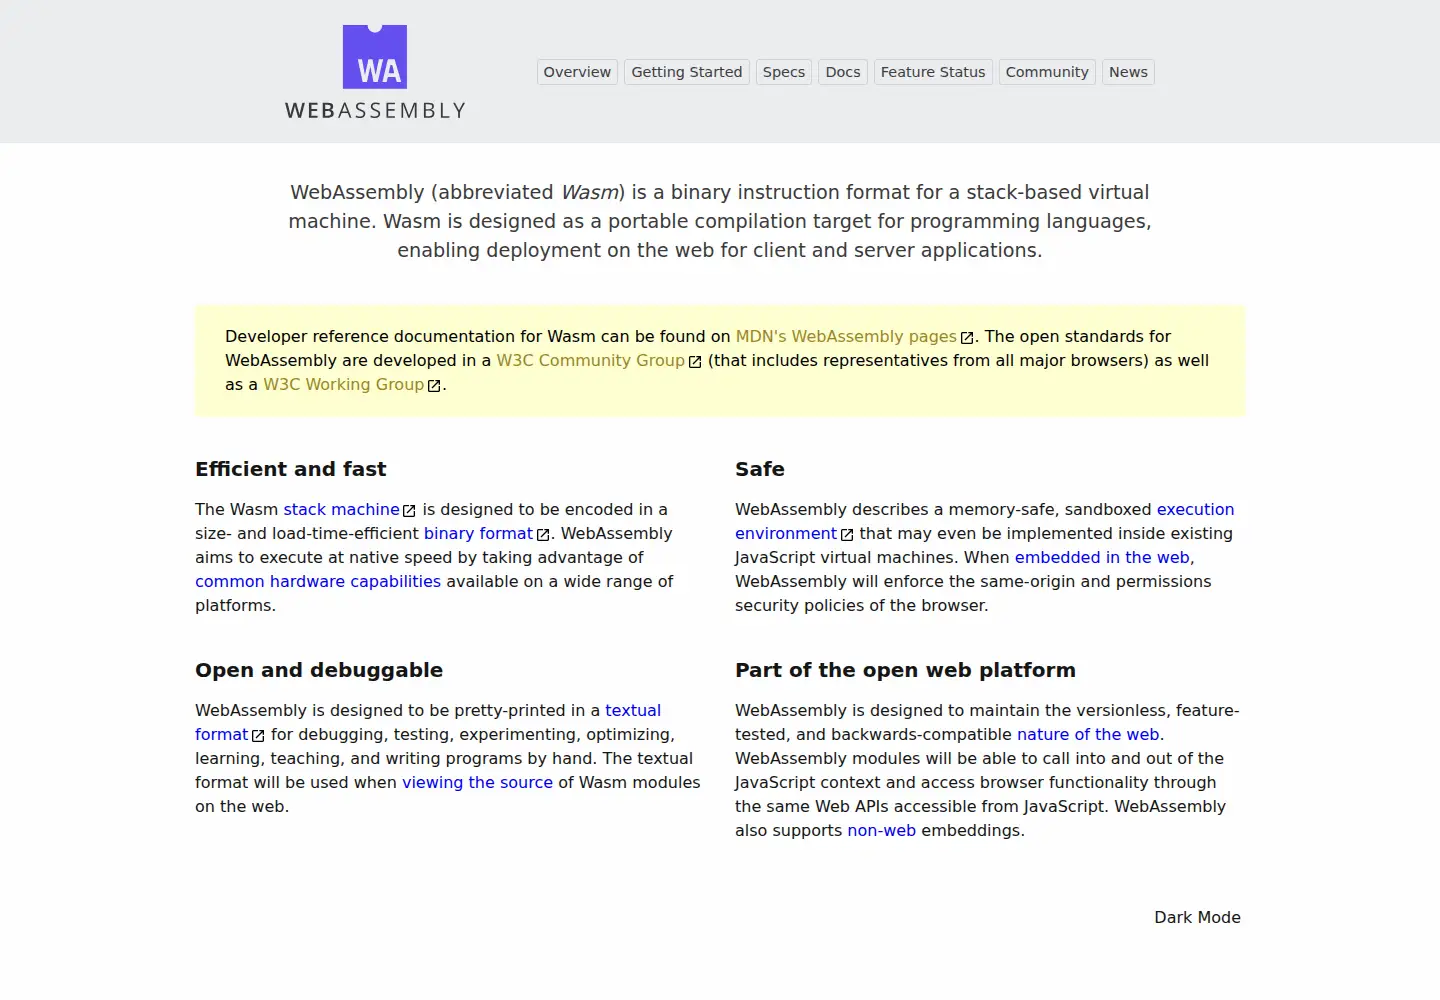
Task: Click common hardware capabilities link
Action: (318, 581)
